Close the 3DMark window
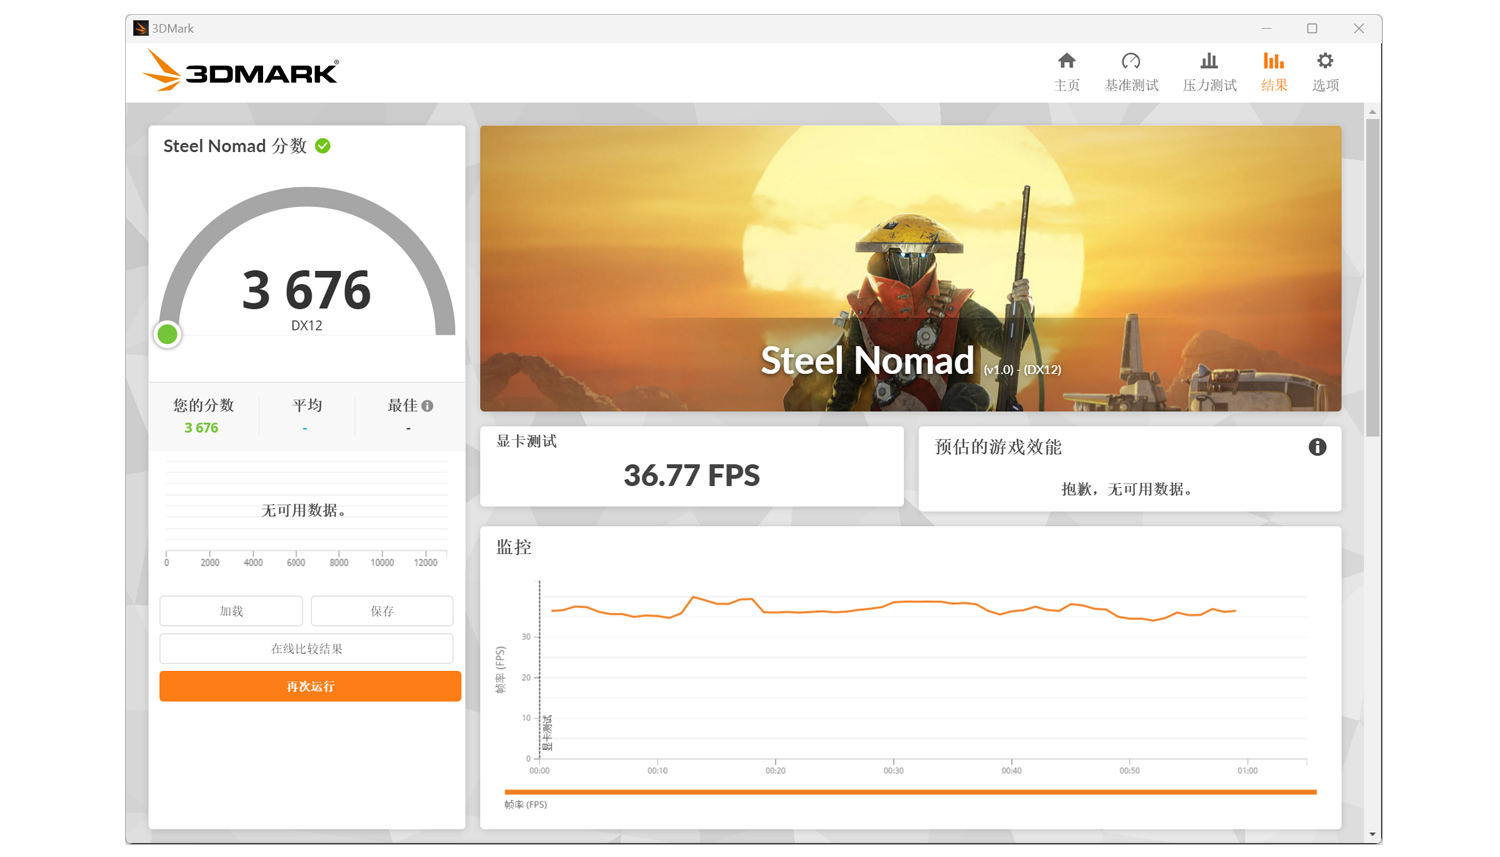Screen dimensions: 1500x857 [x=1359, y=28]
